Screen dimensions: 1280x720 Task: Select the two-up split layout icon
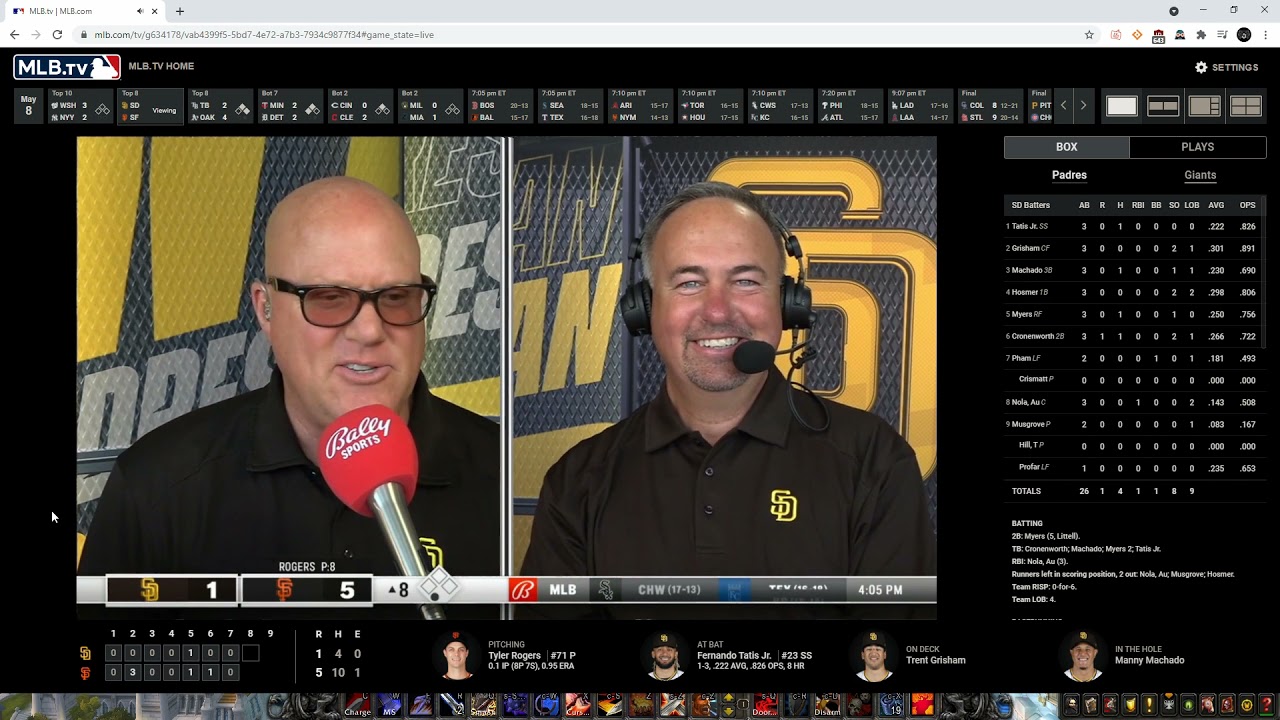(x=1163, y=106)
